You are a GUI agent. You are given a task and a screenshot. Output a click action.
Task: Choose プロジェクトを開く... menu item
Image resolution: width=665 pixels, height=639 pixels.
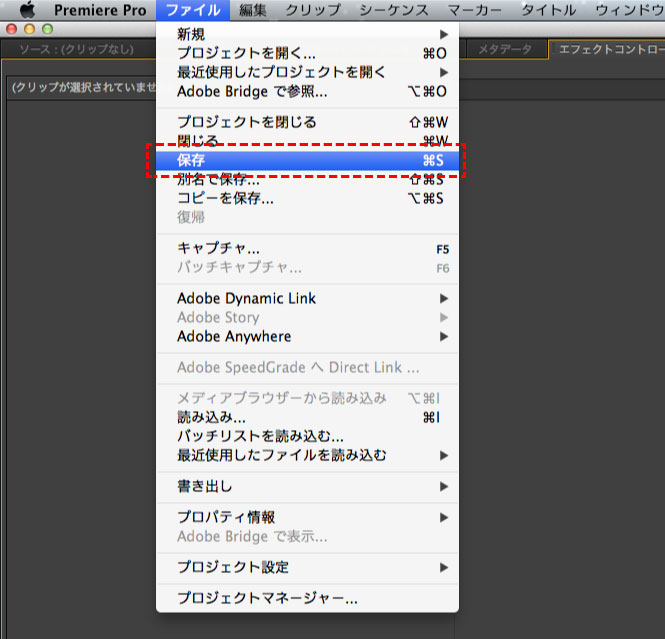click(x=307, y=53)
